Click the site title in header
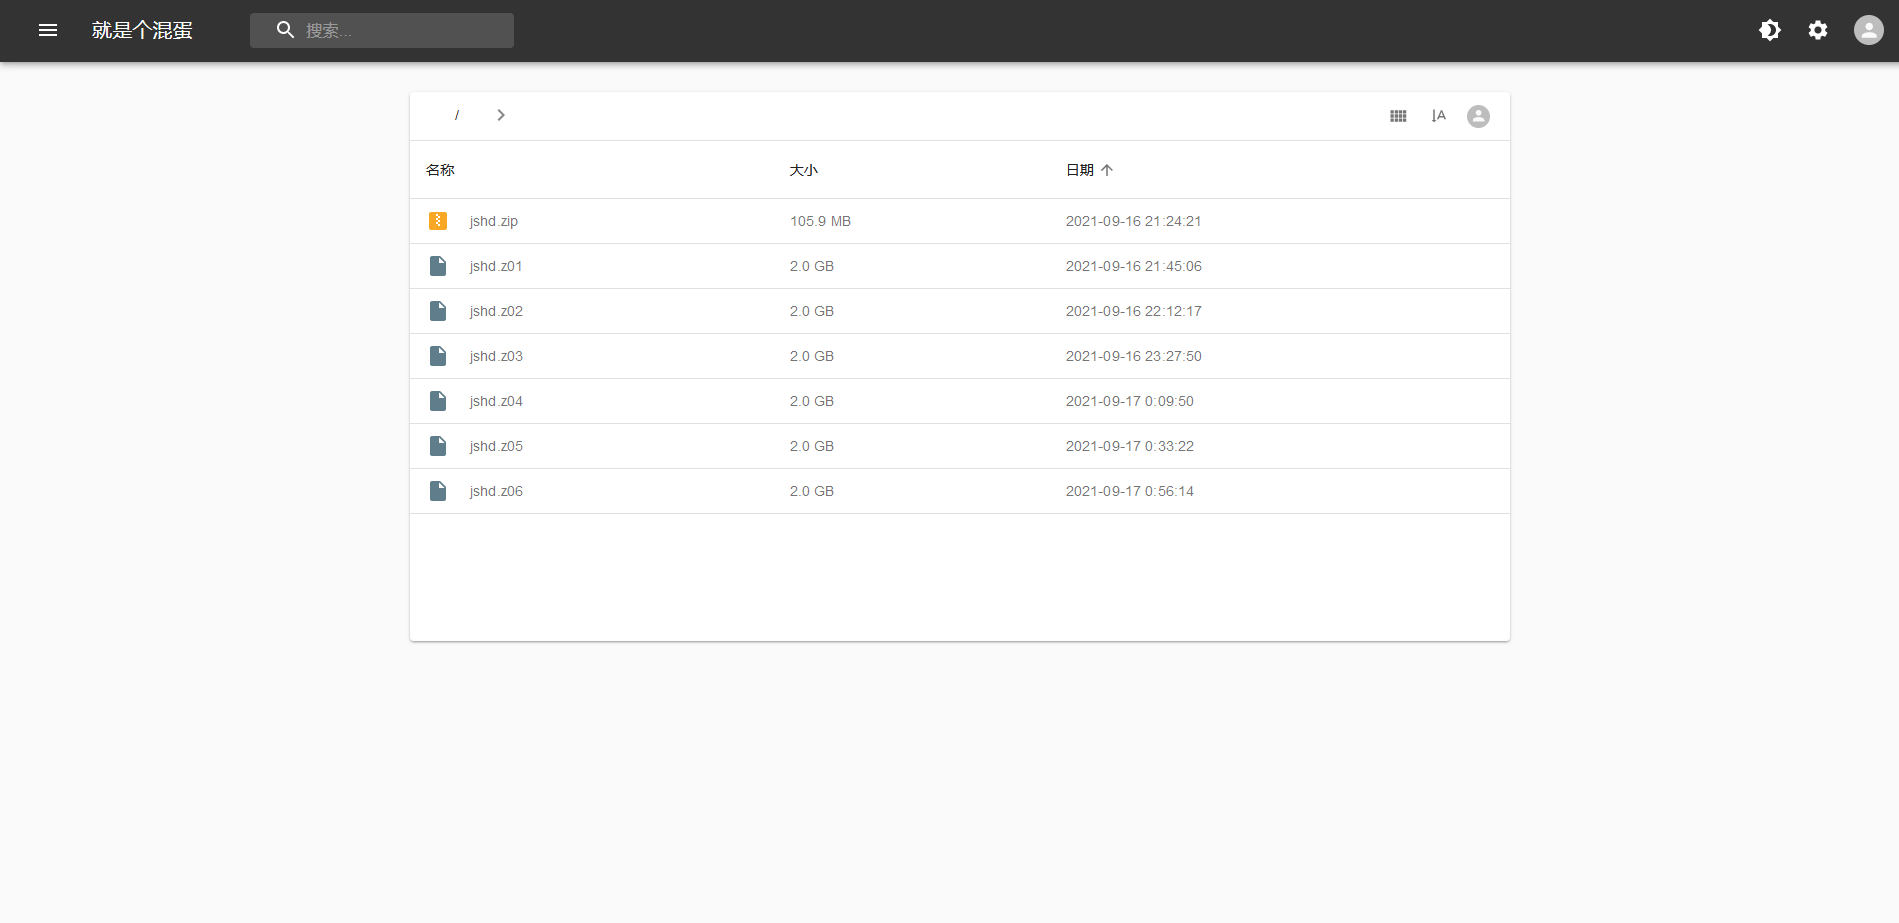Image resolution: width=1899 pixels, height=923 pixels. [142, 30]
